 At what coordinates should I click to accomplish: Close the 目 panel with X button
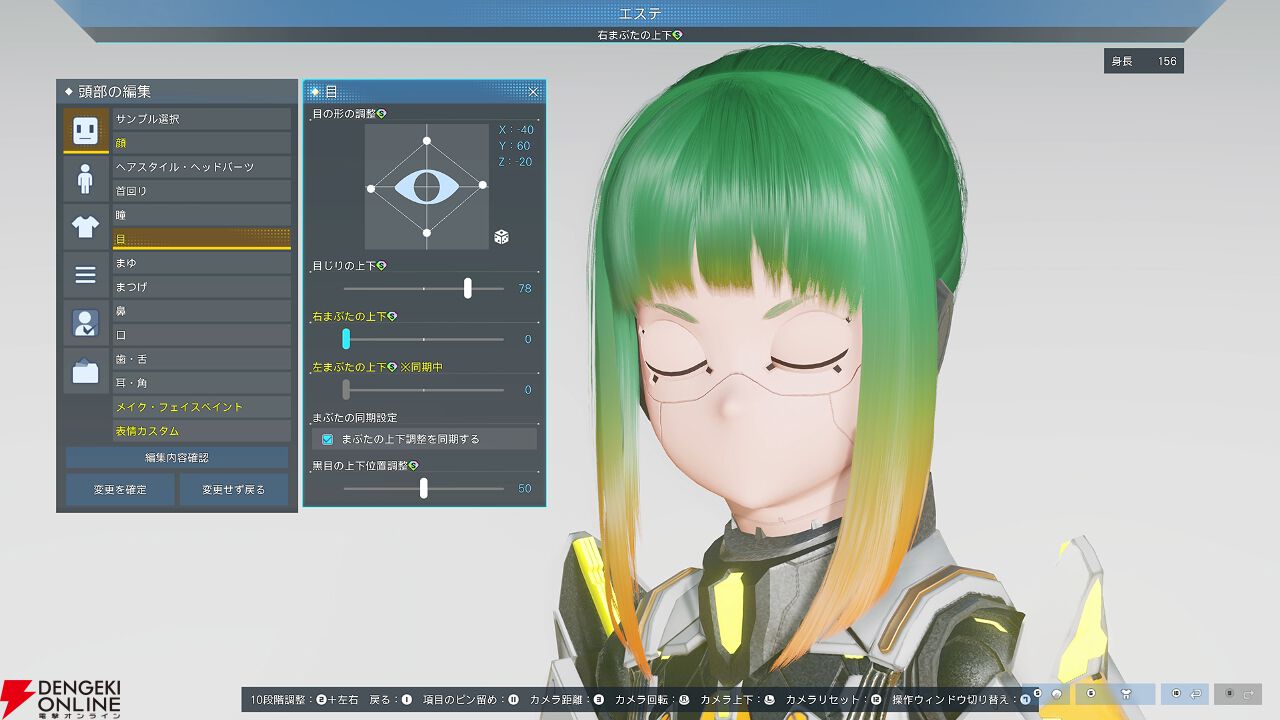coord(533,92)
